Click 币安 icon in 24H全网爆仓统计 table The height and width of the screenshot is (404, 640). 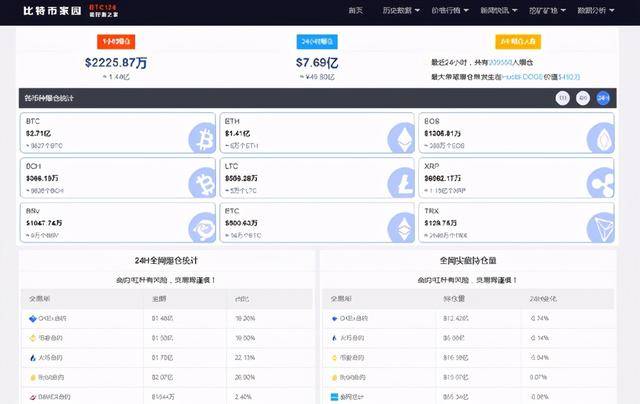click(x=33, y=338)
